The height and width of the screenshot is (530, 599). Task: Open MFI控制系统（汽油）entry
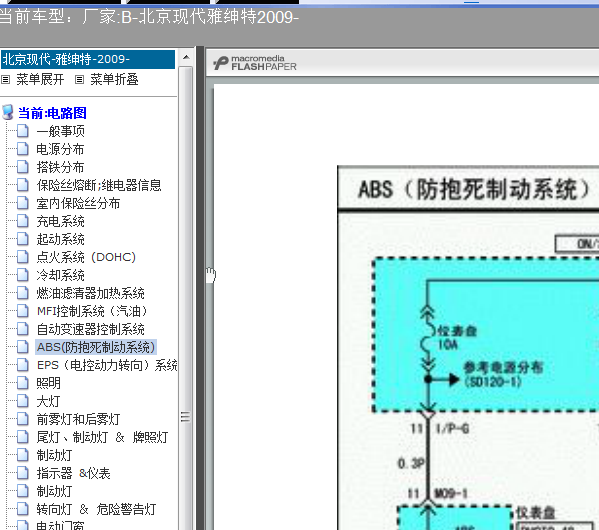pyautogui.click(x=92, y=311)
